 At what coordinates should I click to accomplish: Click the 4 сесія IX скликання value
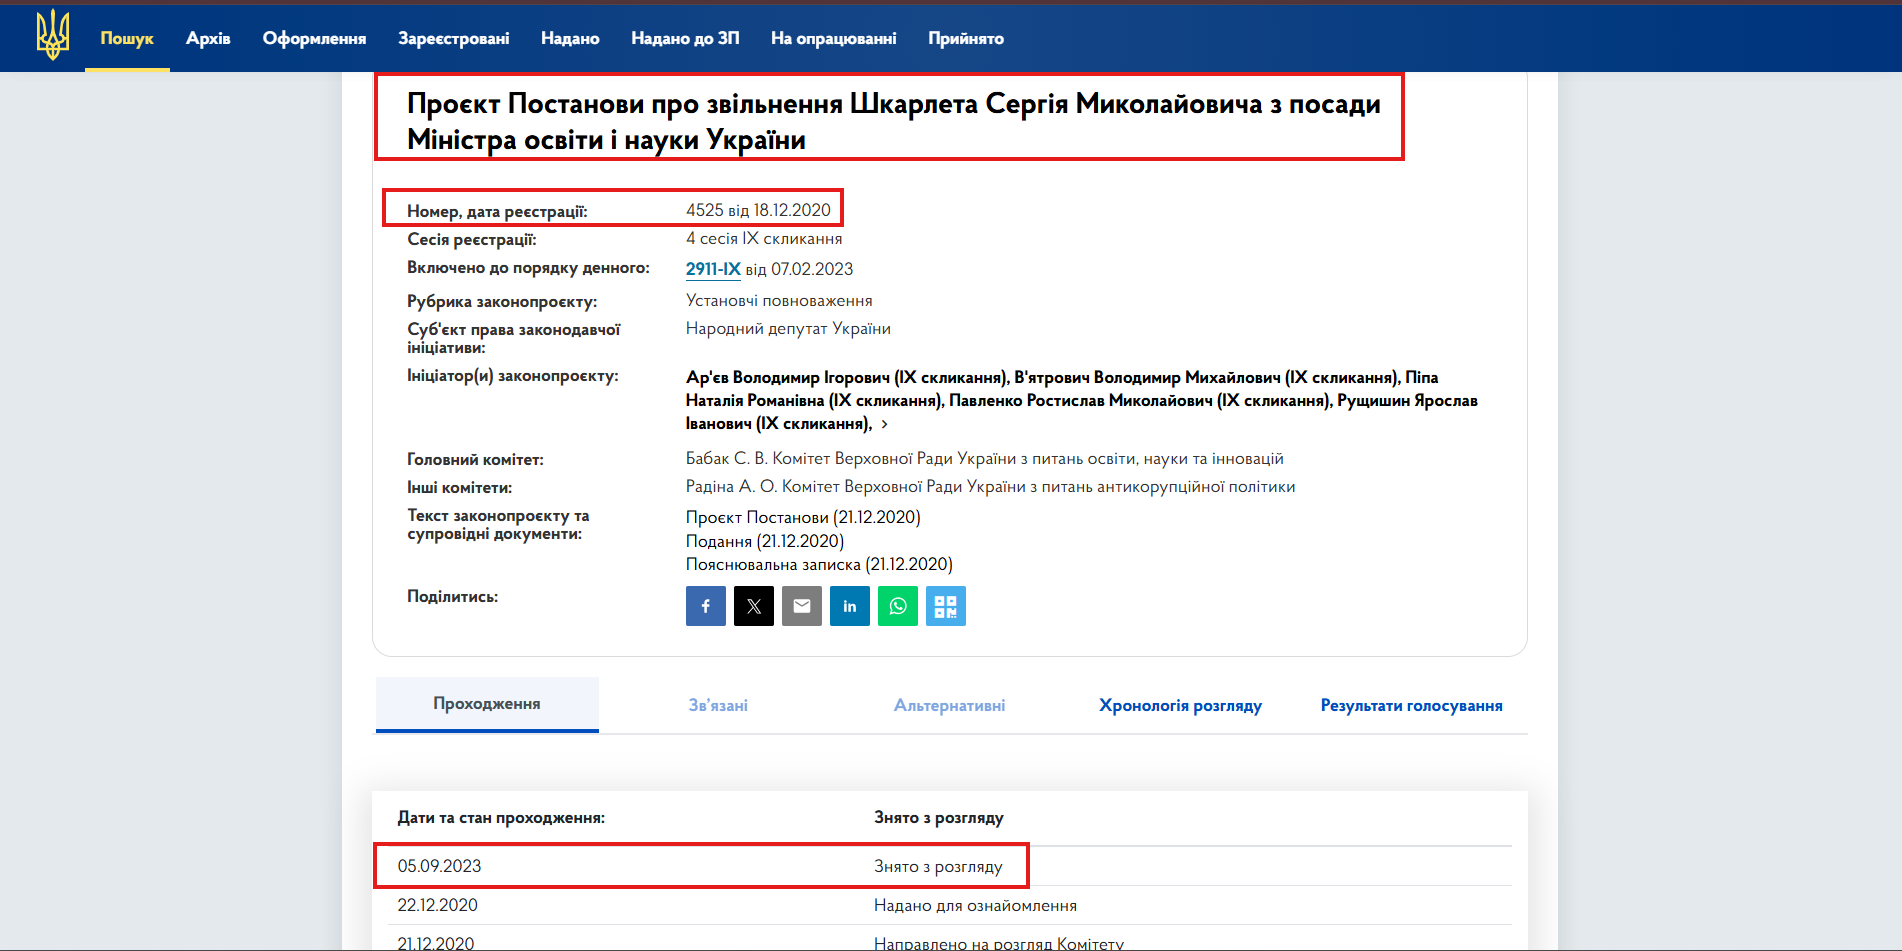(764, 238)
